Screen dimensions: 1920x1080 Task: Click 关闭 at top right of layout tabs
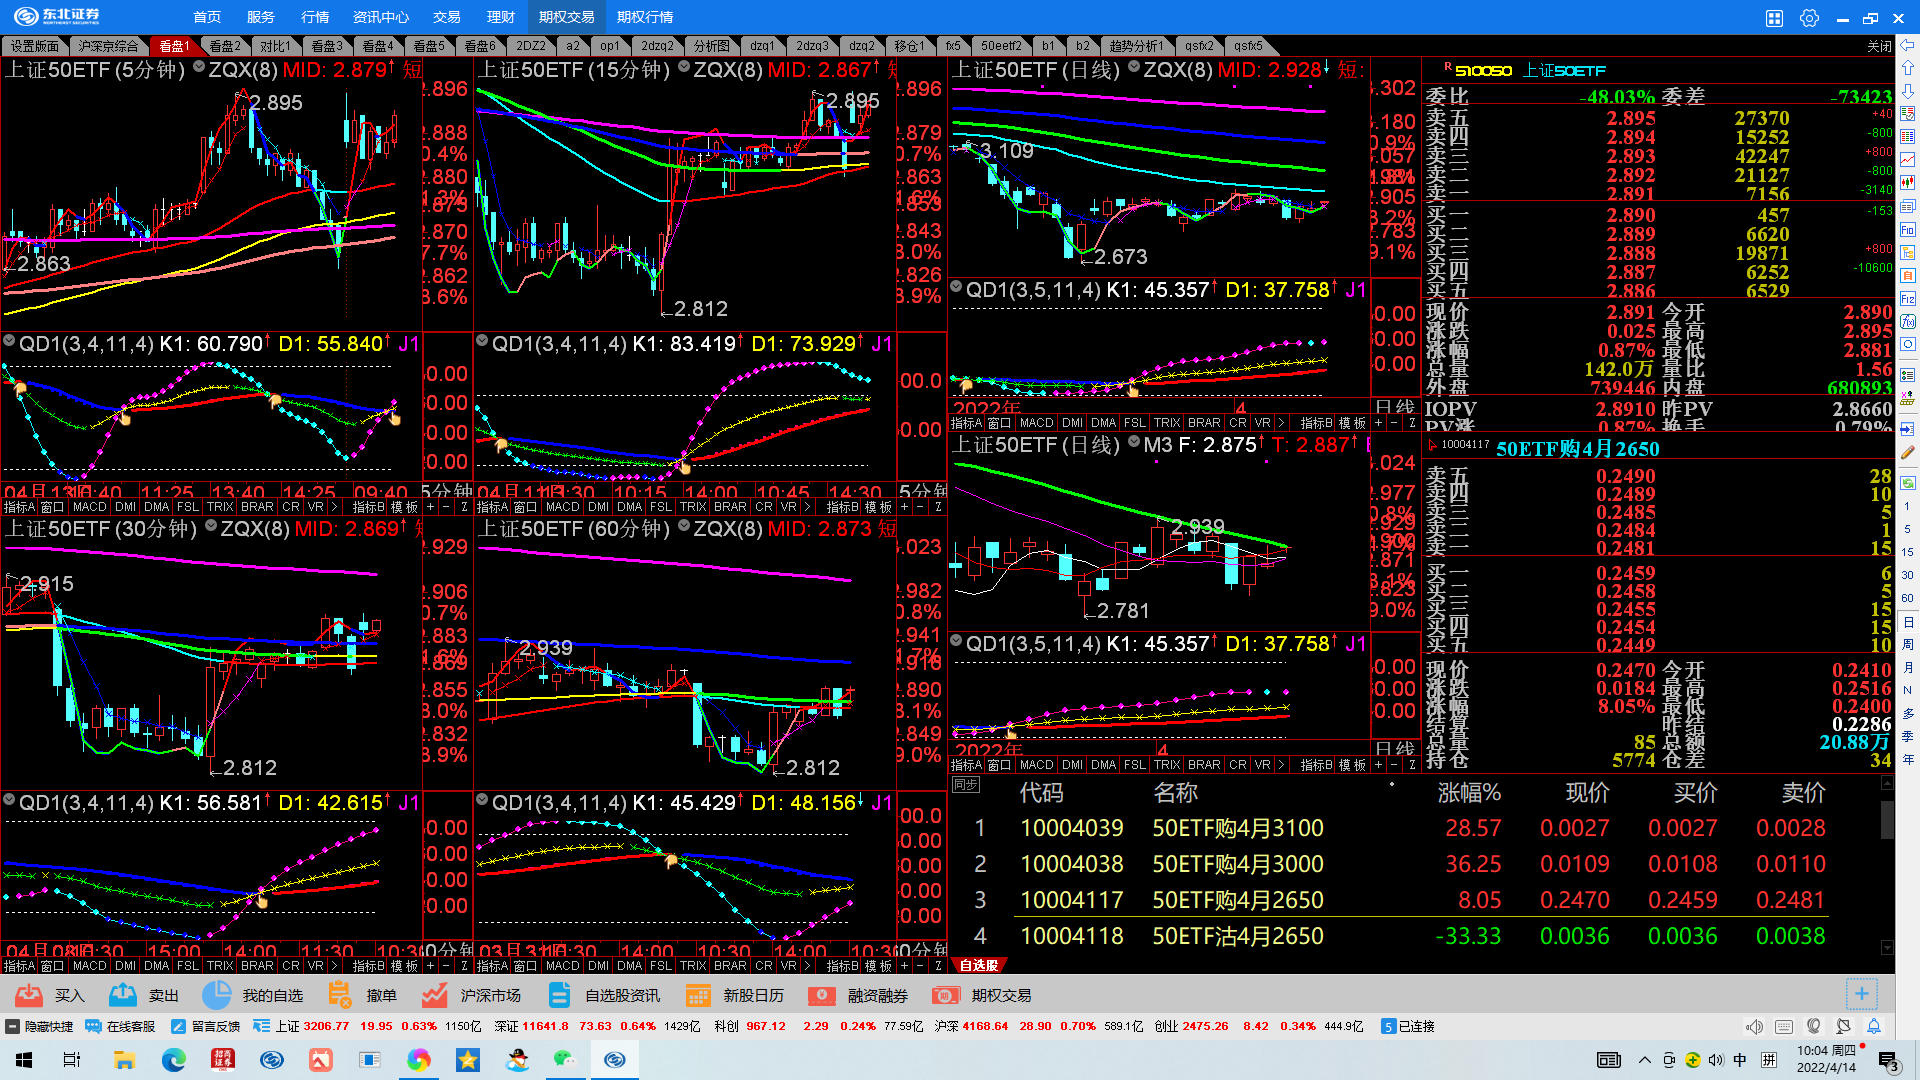[x=1879, y=46]
